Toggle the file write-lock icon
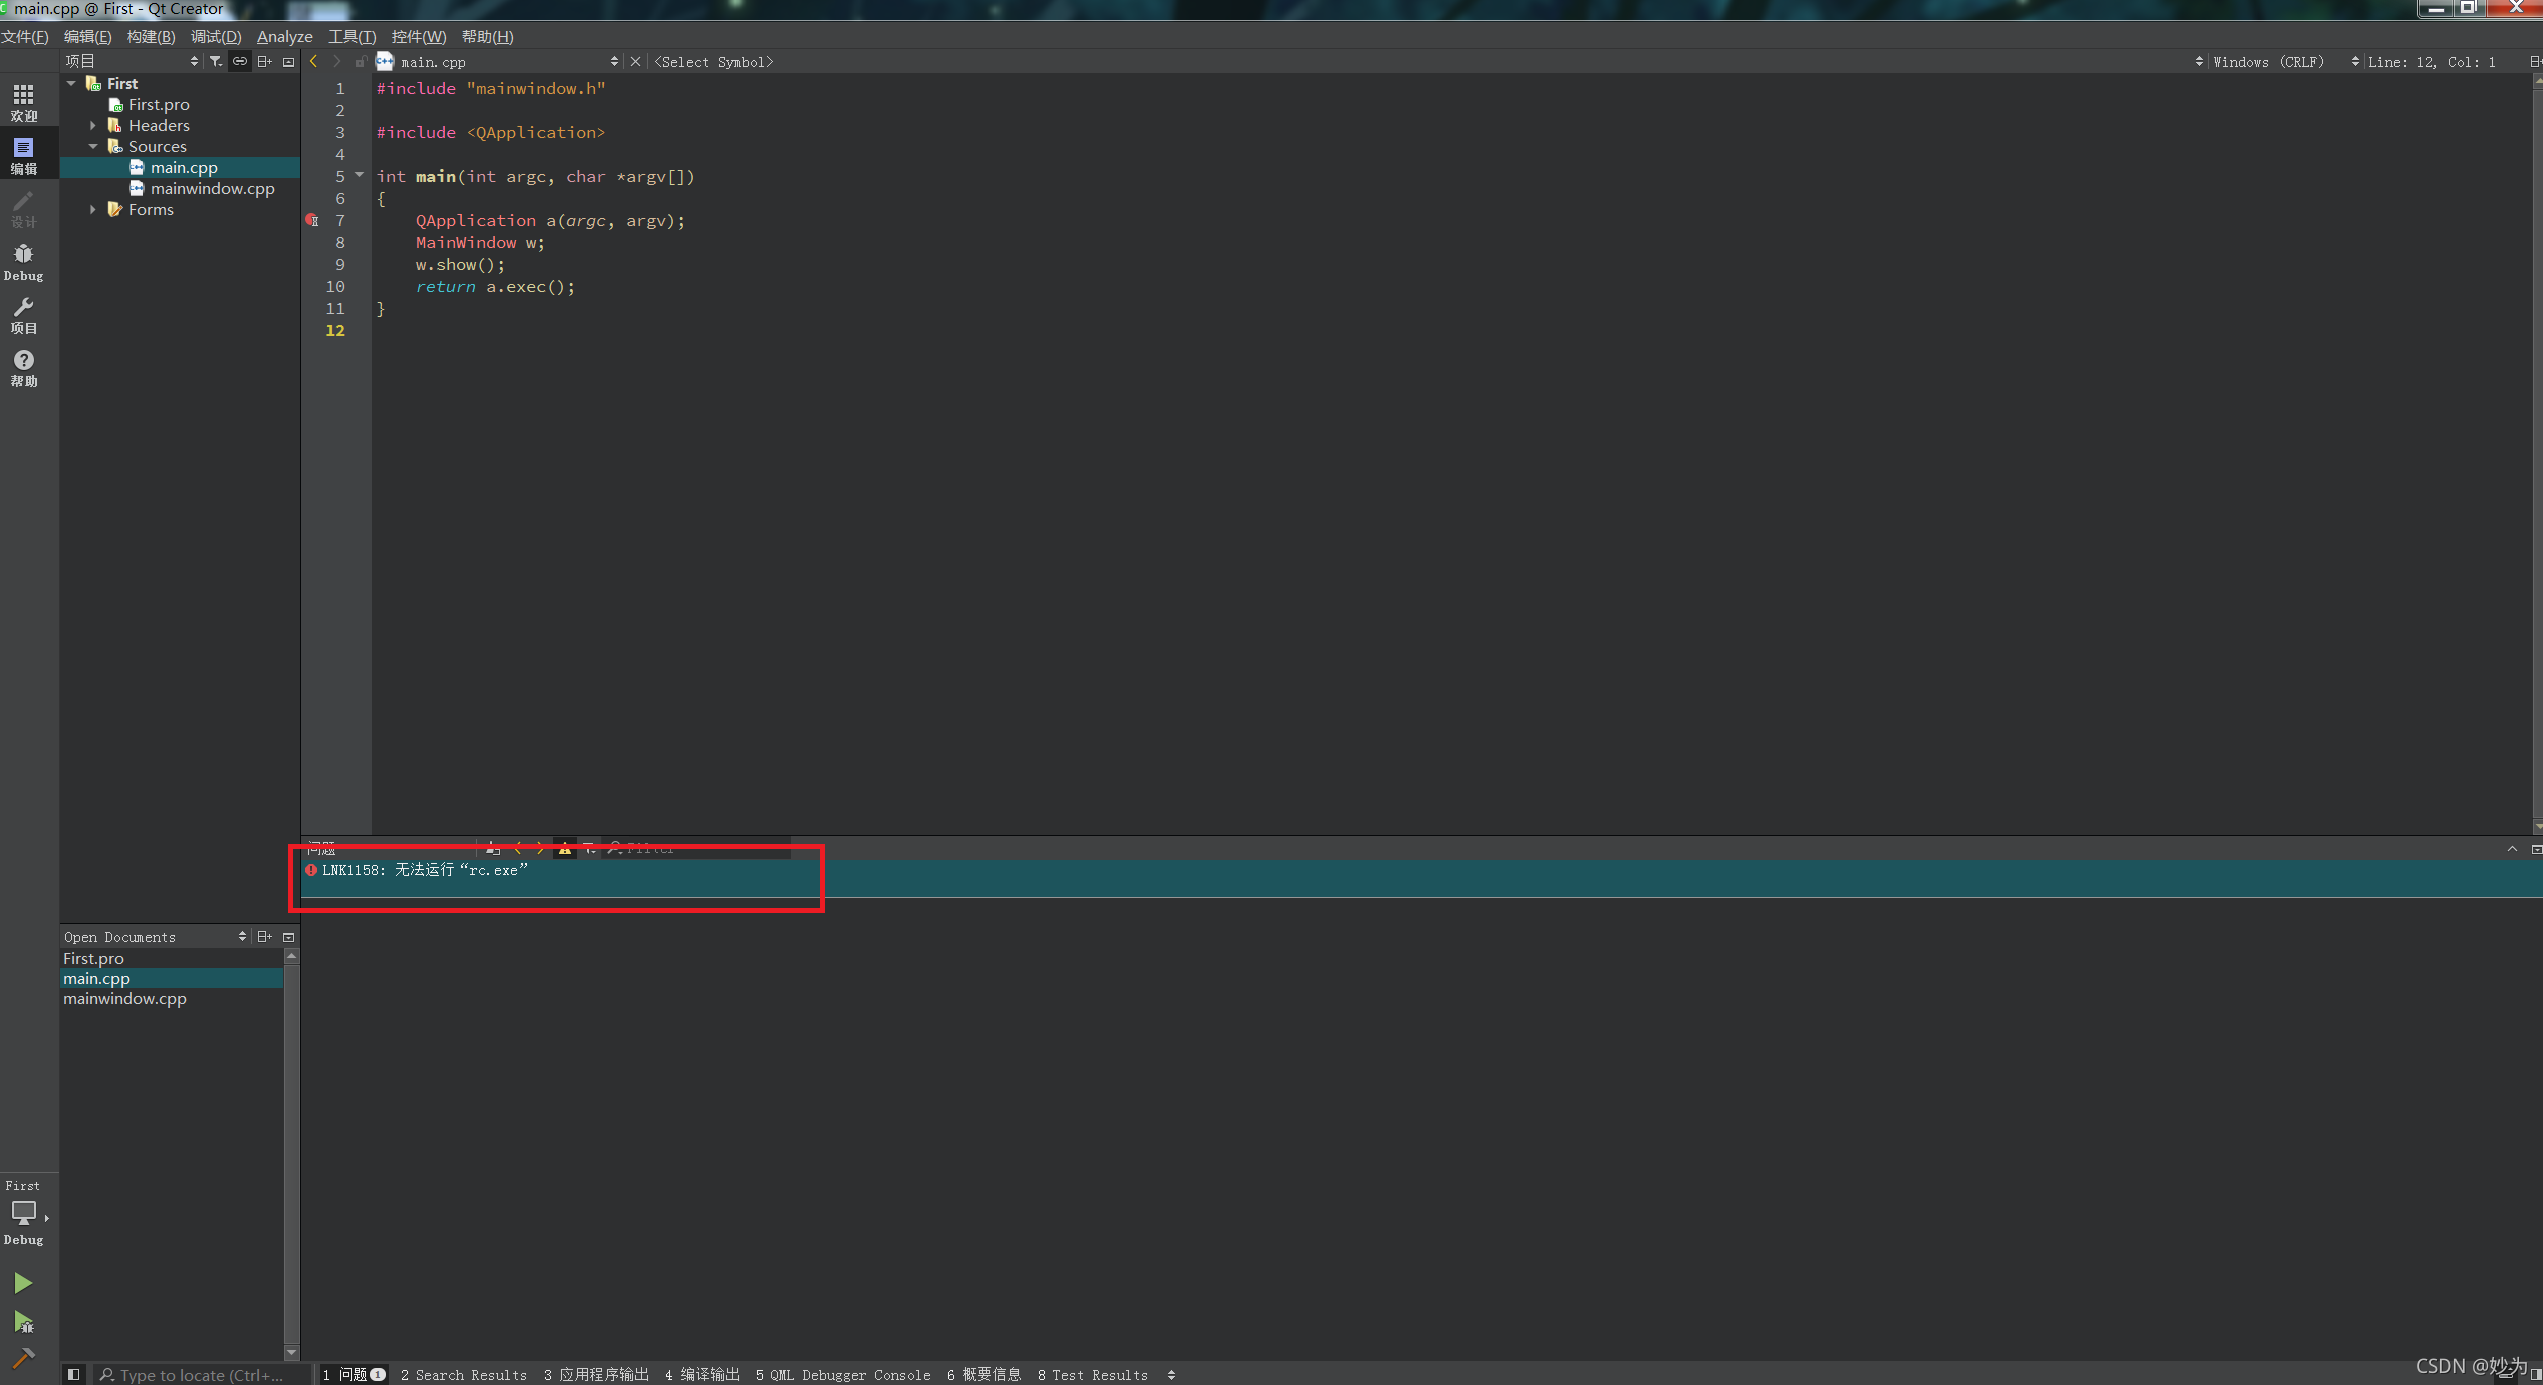 point(360,62)
